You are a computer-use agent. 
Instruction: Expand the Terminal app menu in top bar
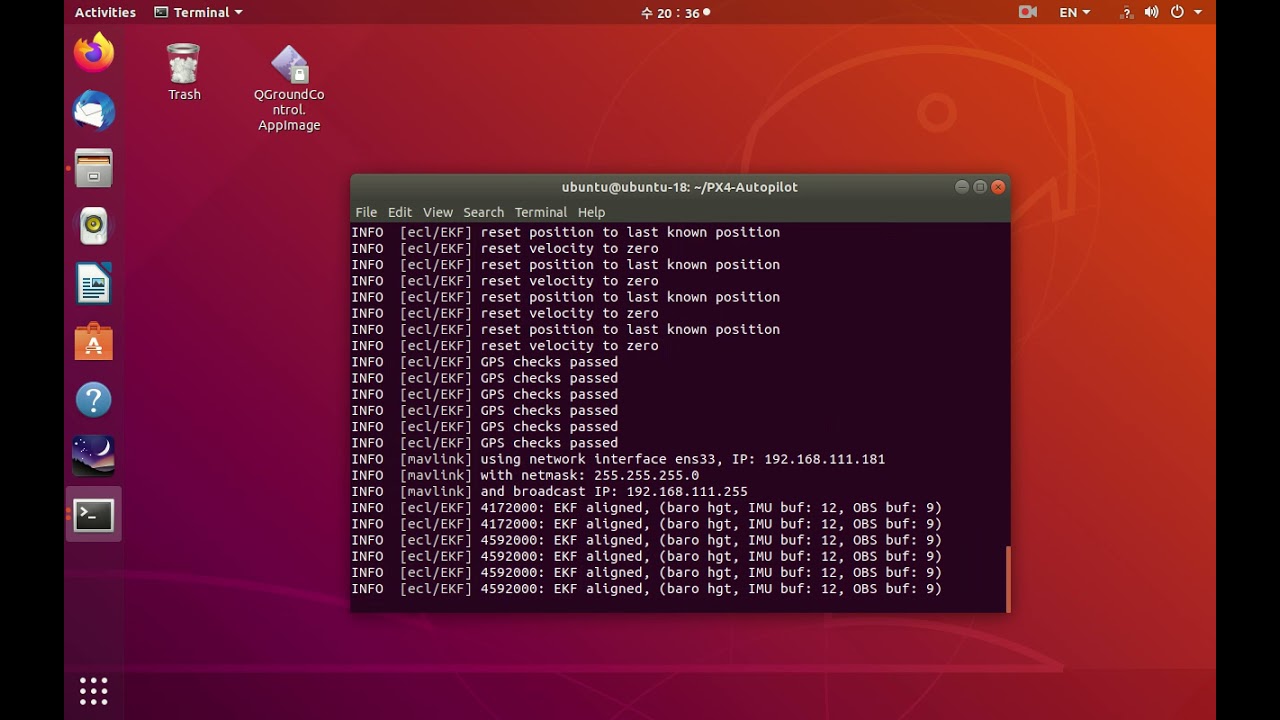(199, 12)
